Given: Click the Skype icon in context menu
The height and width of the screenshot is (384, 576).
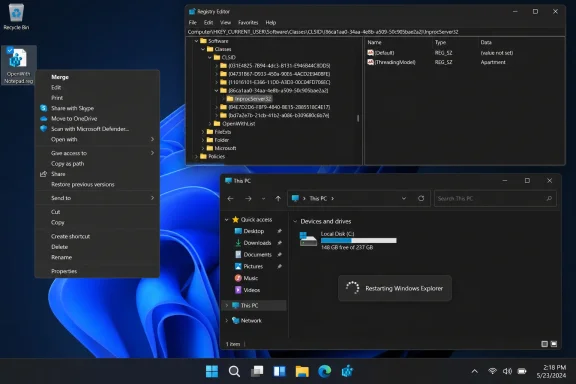Looking at the screenshot, I should [43, 108].
